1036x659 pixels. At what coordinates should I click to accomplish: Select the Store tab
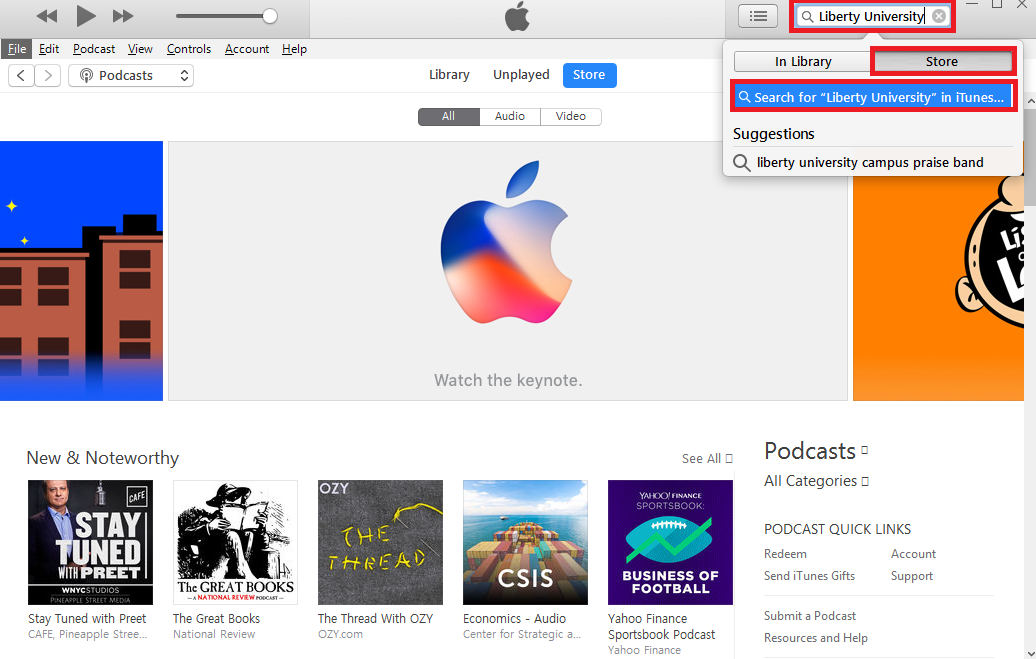click(589, 75)
